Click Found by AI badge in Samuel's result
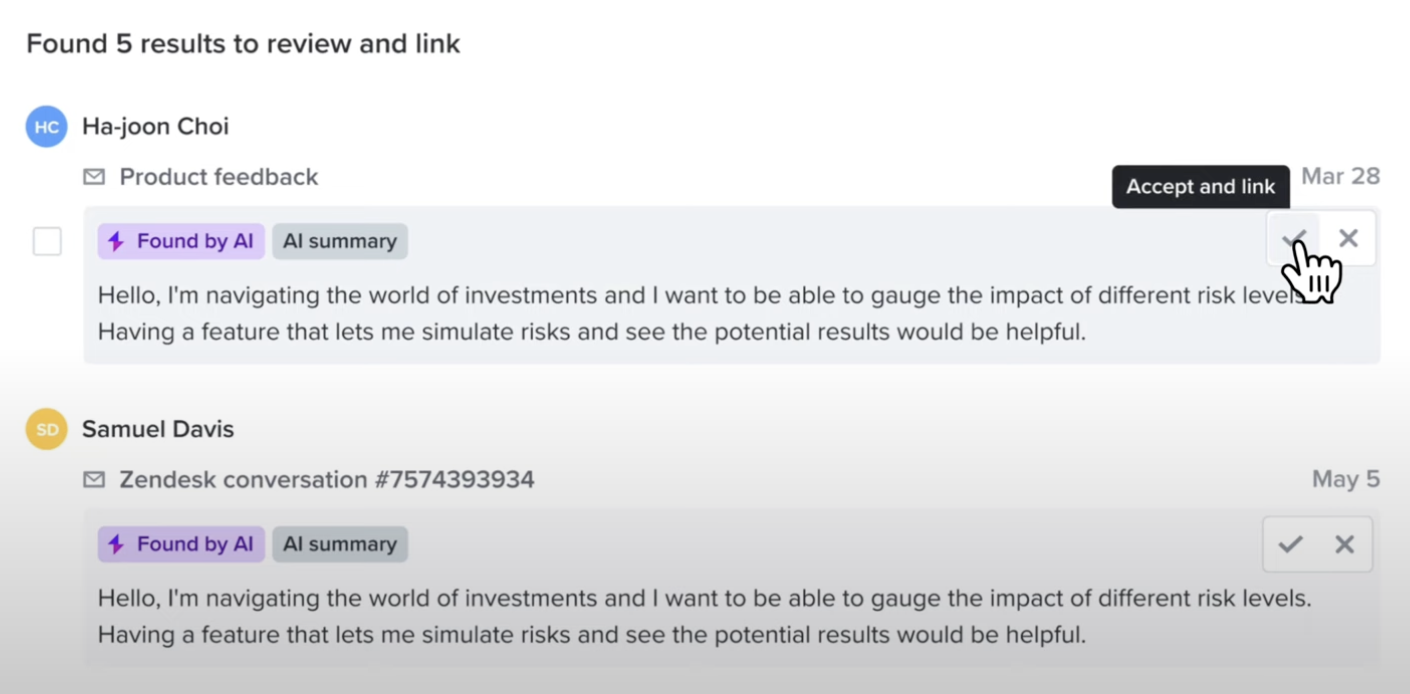 181,544
